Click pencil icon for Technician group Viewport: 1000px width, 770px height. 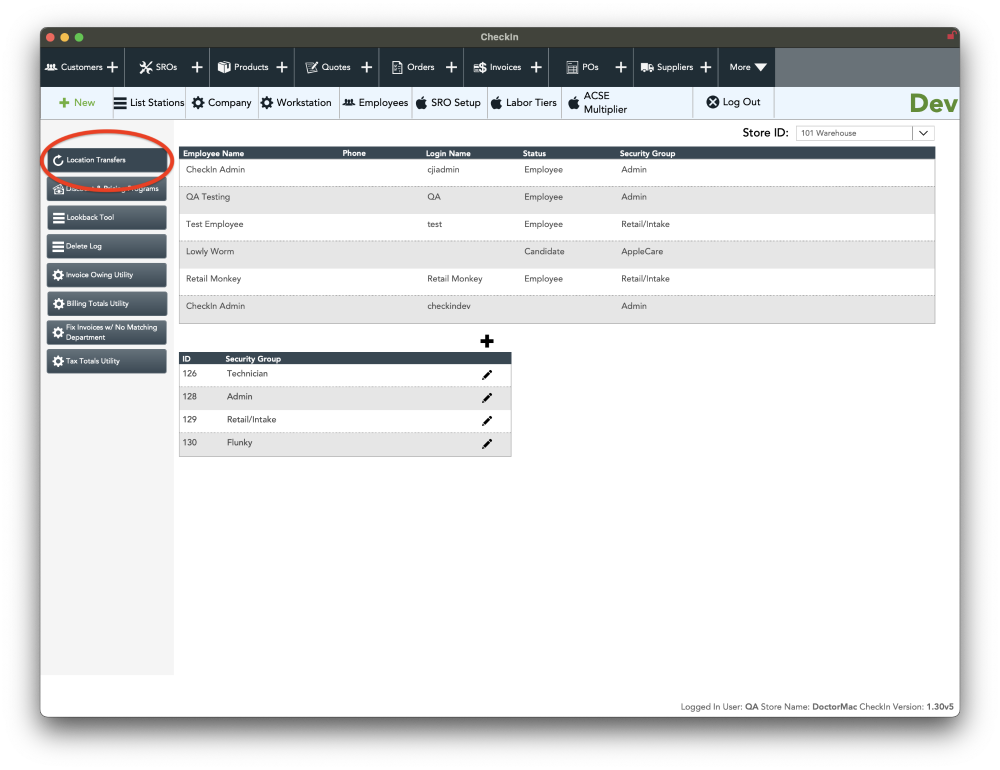click(x=487, y=375)
